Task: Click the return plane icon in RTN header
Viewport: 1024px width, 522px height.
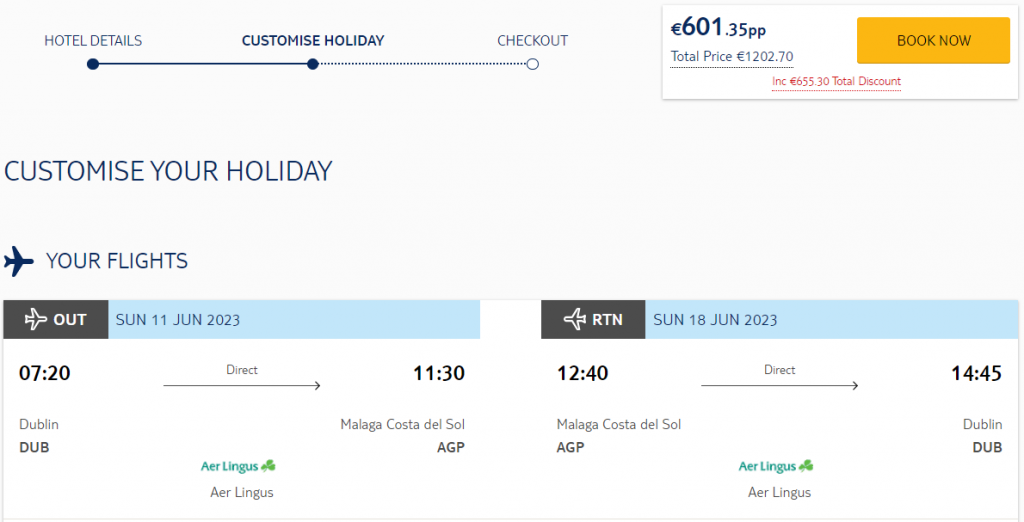Action: point(575,319)
